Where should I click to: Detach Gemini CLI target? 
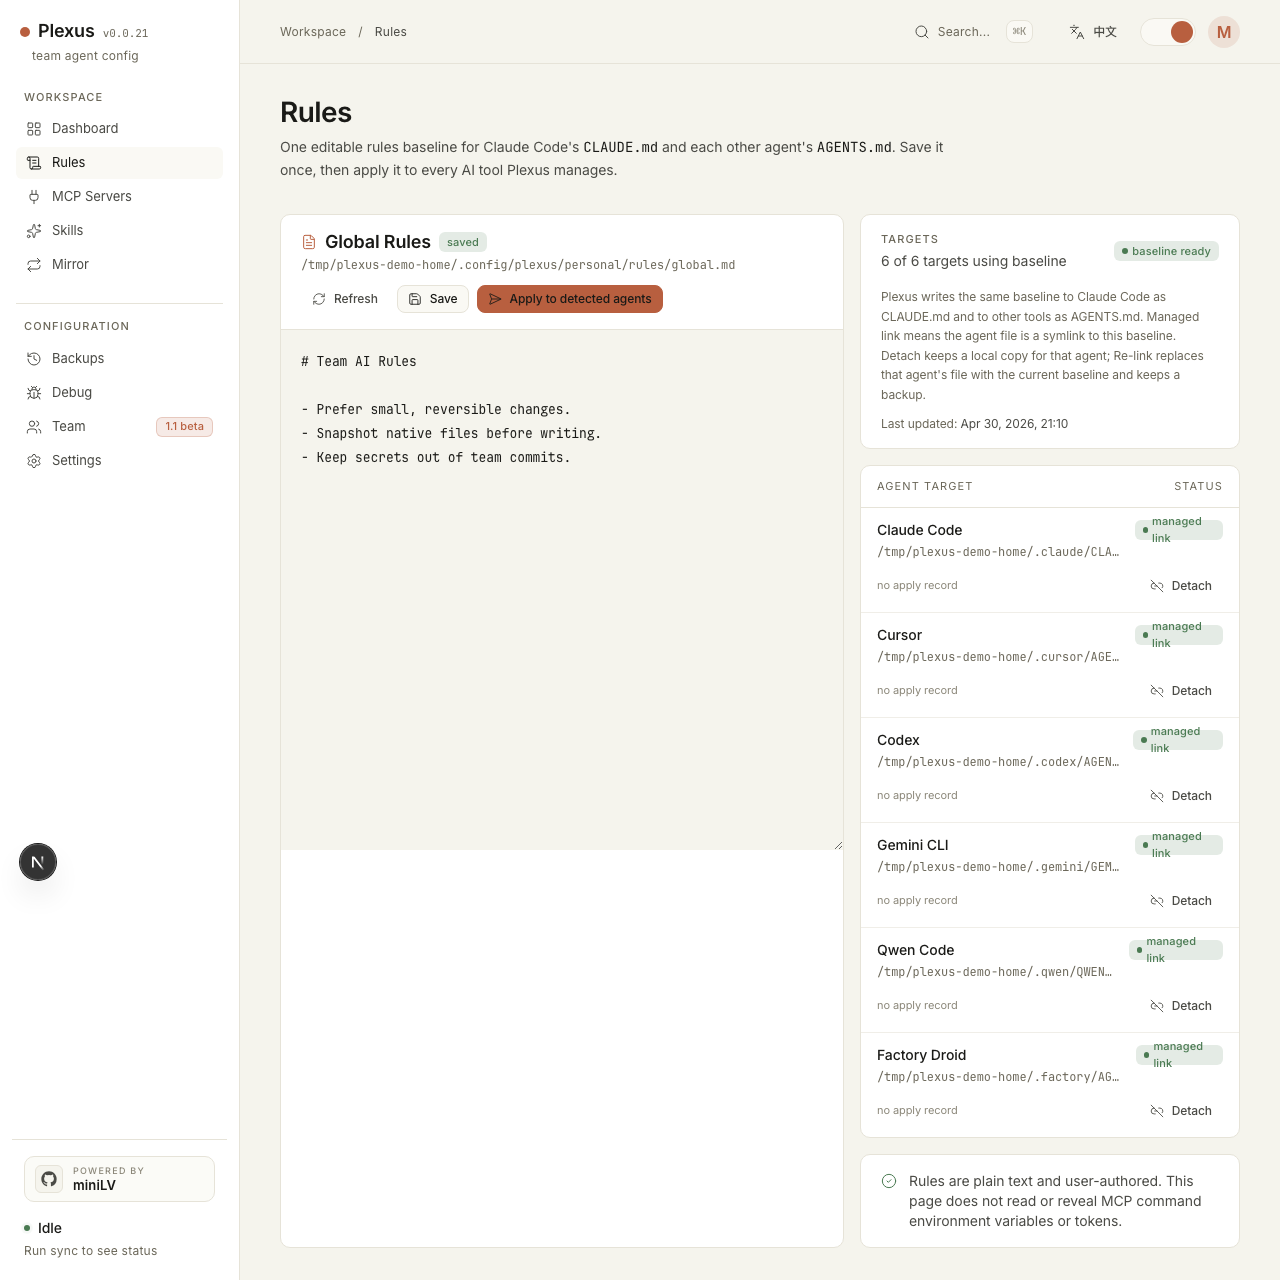1181,901
